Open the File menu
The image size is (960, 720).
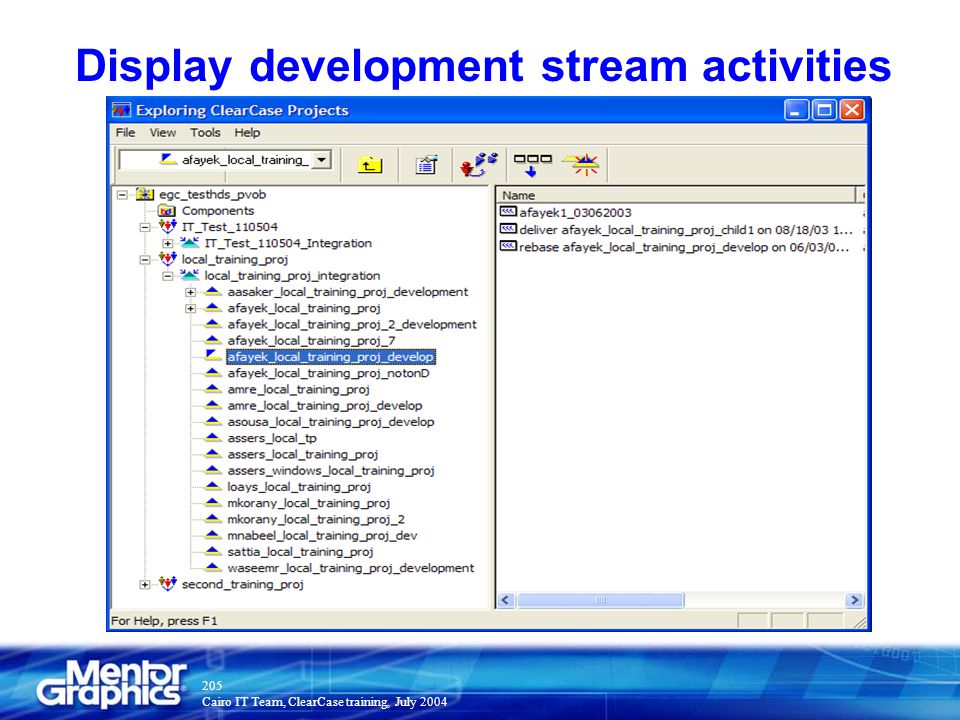(126, 133)
